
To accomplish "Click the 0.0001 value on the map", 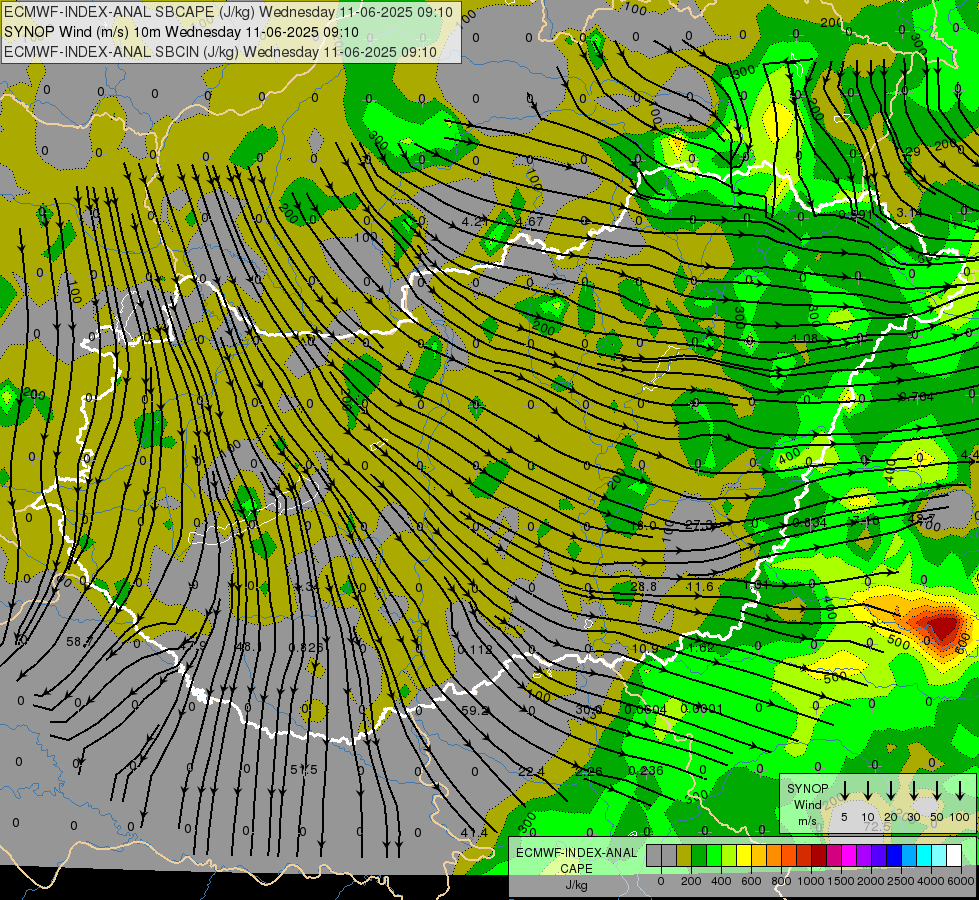I will tap(701, 709).
